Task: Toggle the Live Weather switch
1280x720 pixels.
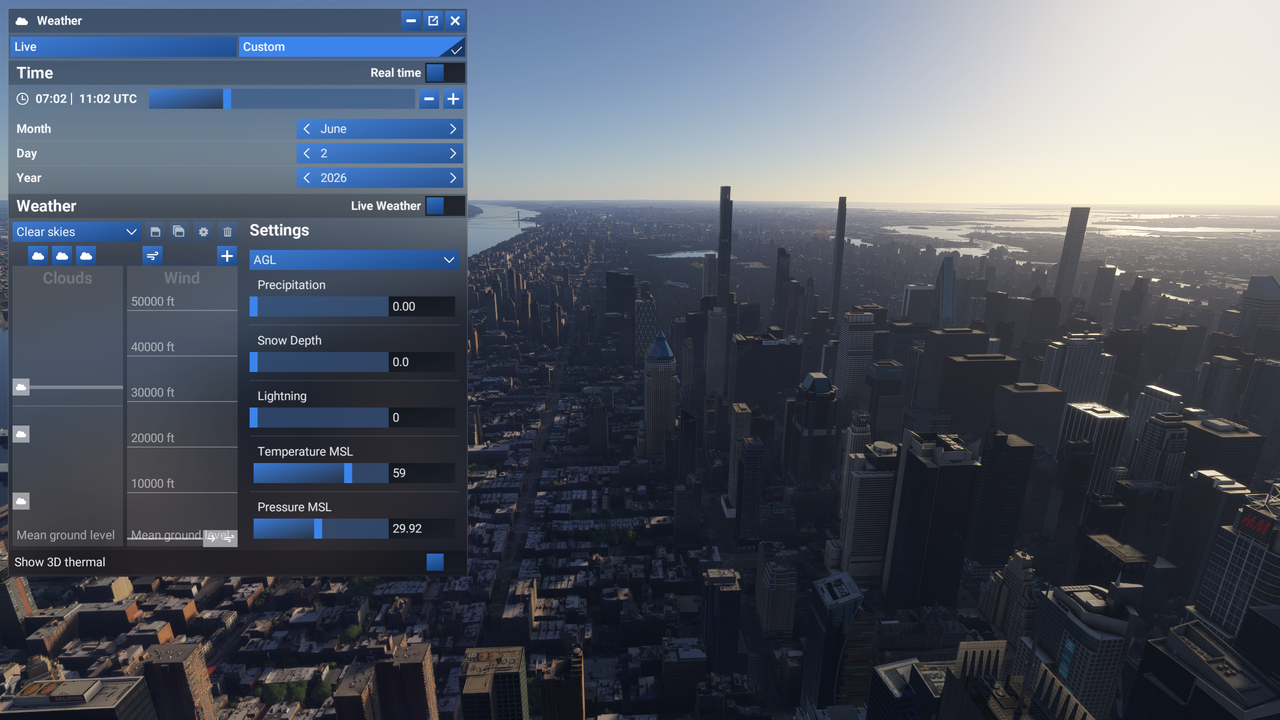Action: pos(445,206)
